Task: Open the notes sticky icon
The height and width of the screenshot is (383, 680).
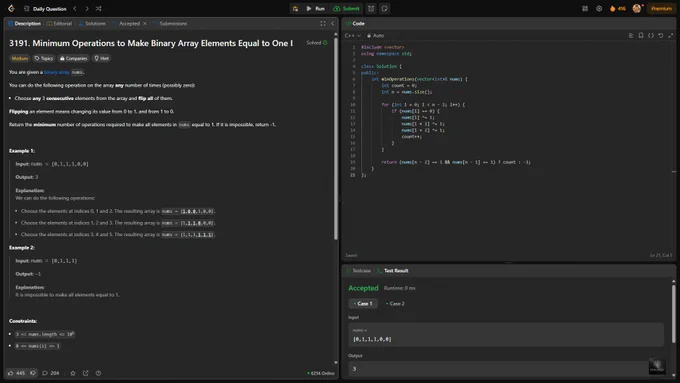Action: [x=384, y=9]
